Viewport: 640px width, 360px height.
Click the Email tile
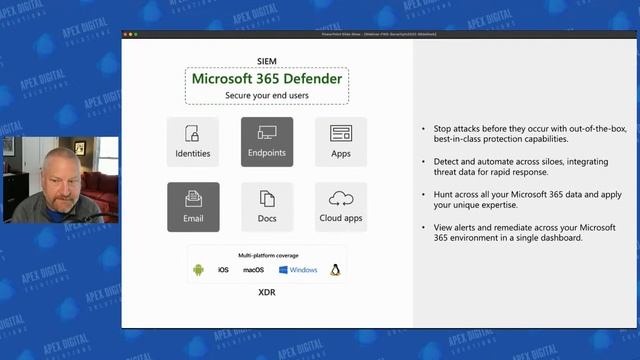tap(193, 207)
